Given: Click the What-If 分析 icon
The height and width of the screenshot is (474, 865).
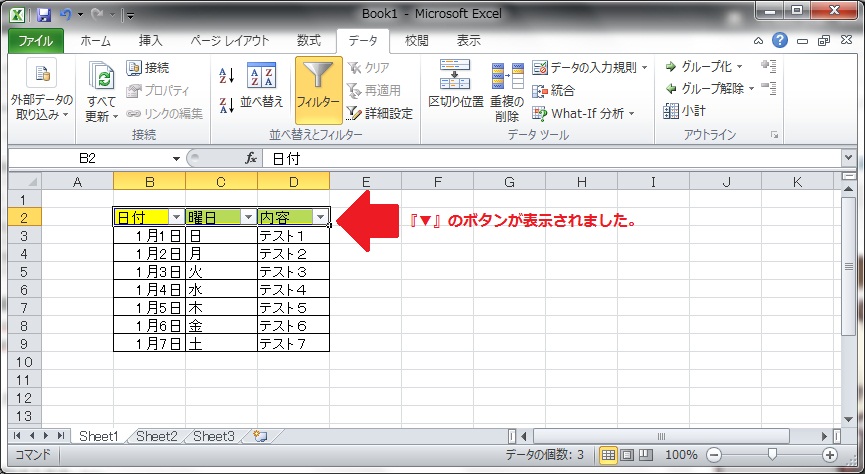Looking at the screenshot, I should [x=540, y=114].
